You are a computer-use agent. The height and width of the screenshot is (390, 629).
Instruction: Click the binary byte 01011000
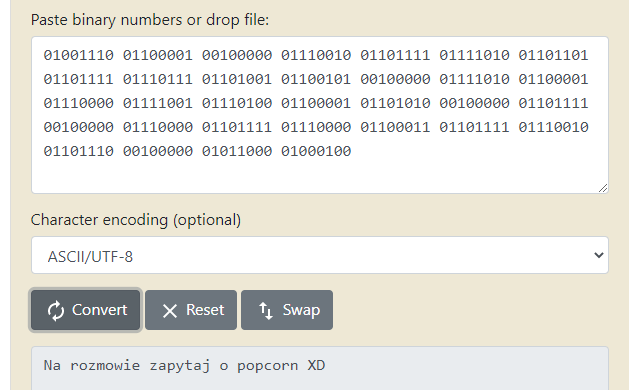tap(237, 151)
